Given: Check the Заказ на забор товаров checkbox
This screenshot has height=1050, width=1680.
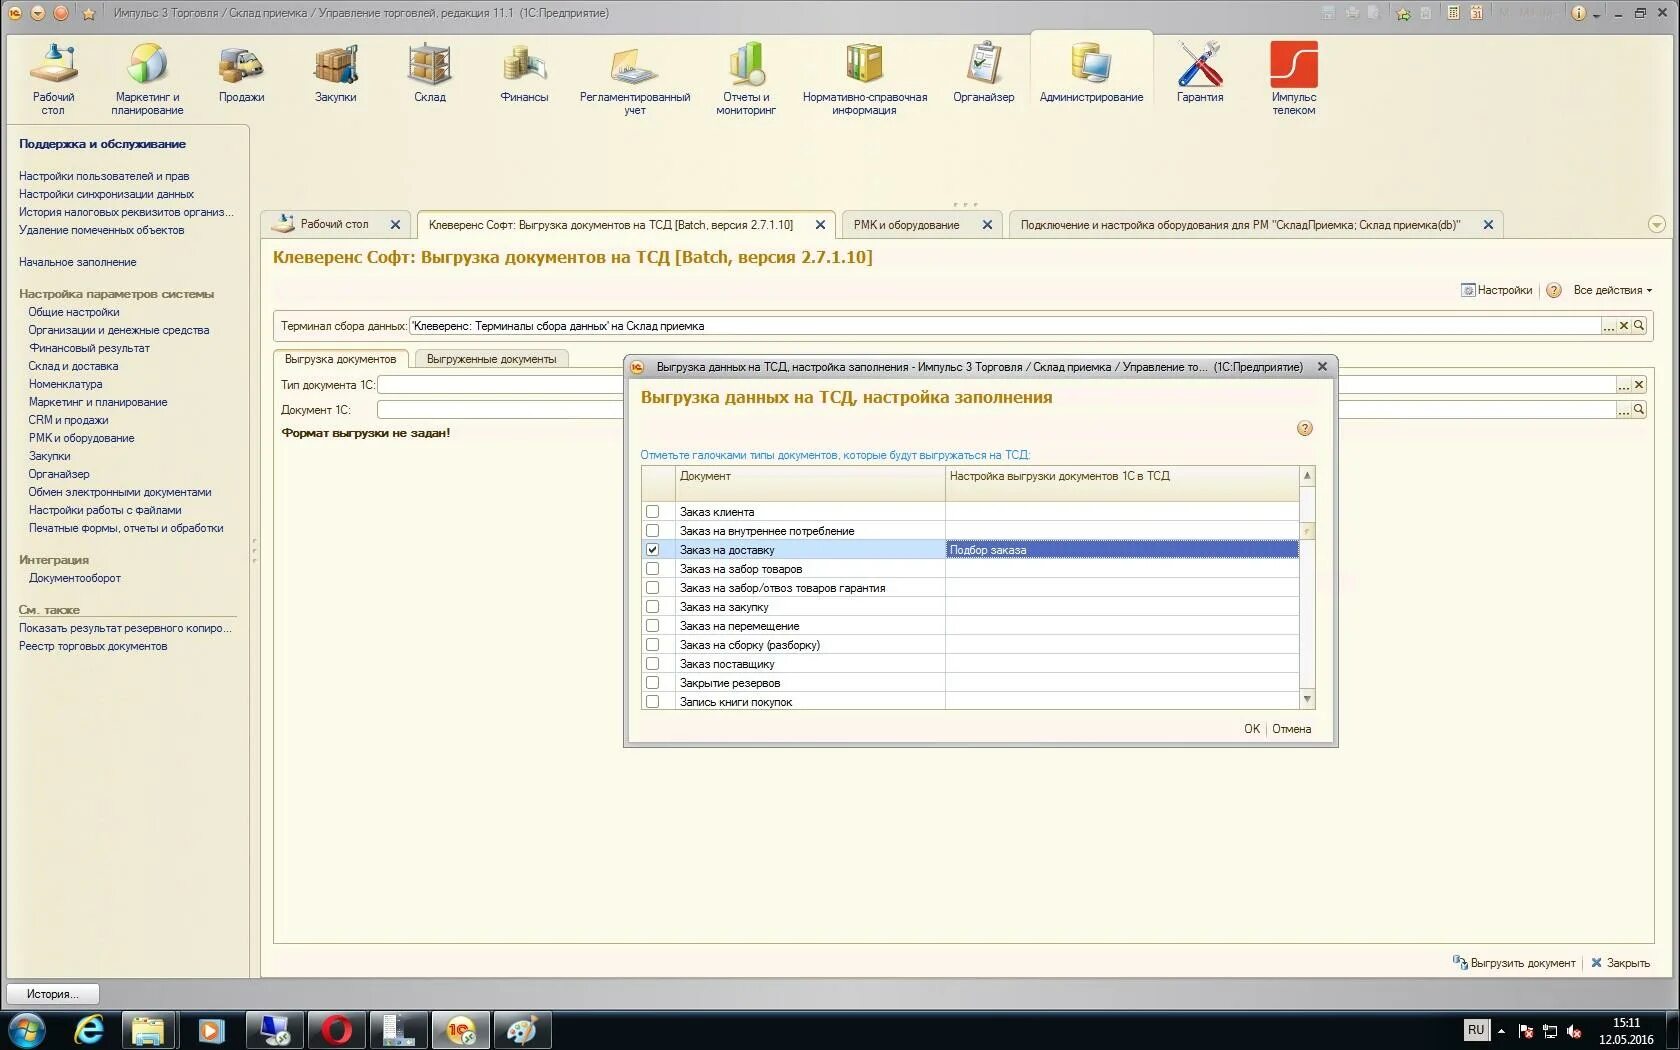Looking at the screenshot, I should (x=652, y=569).
